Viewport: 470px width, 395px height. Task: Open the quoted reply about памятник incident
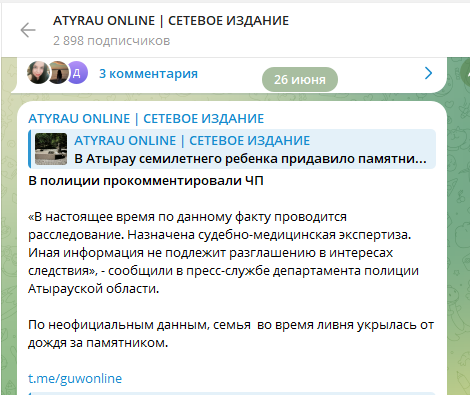[232, 149]
